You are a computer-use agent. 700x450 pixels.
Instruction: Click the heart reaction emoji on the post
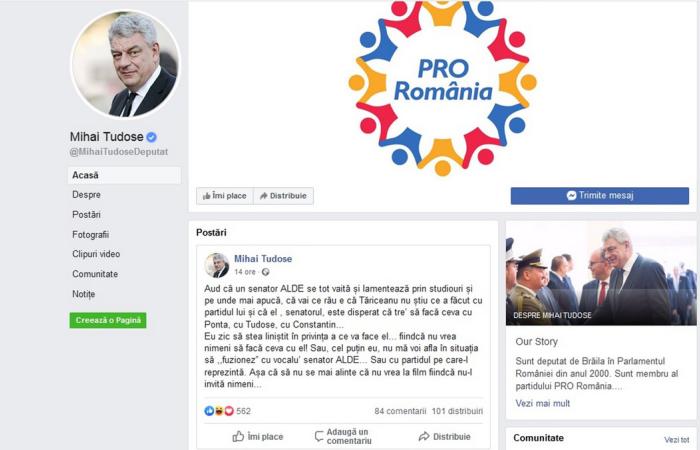[x=229, y=411]
